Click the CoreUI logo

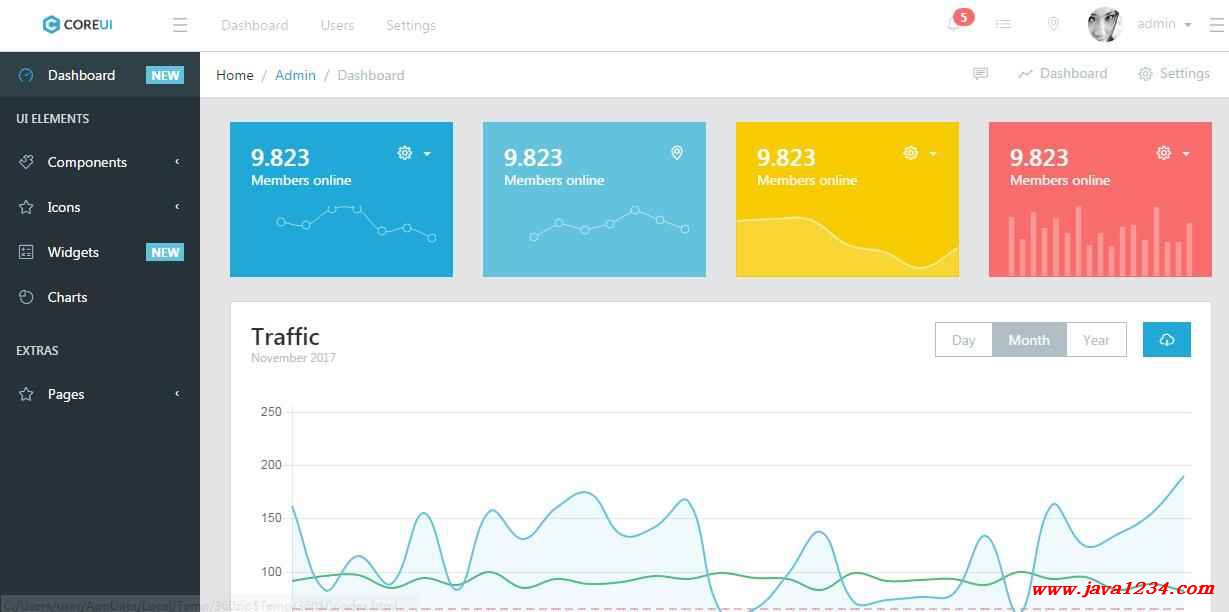pyautogui.click(x=78, y=25)
